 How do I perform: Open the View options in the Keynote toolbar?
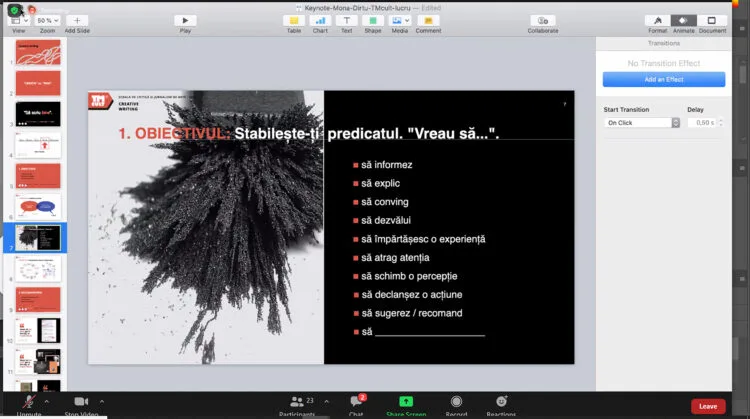(x=19, y=21)
